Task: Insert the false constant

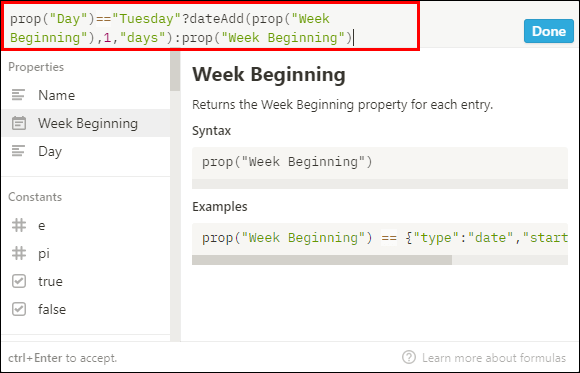Action: [x=86, y=309]
